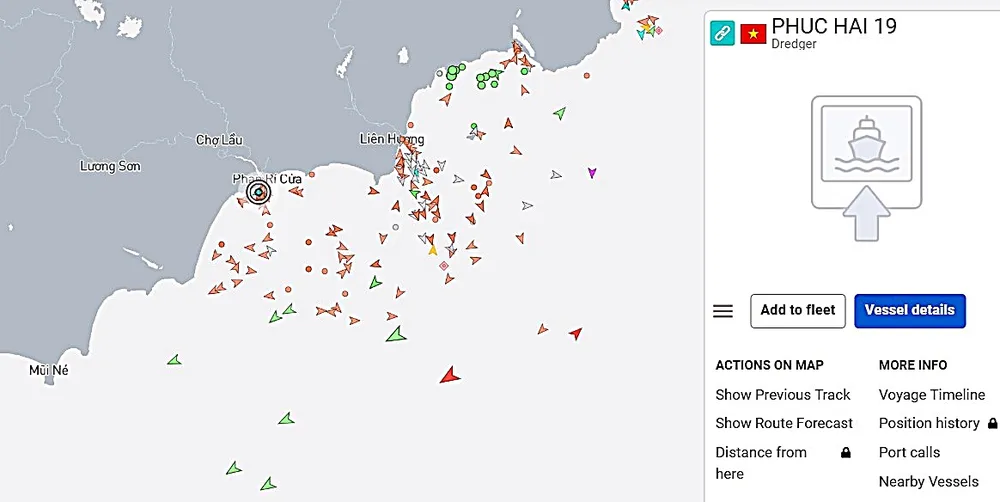Screen dimensions: 1000x502
Task: Click the Liên Hương town label on map
Action: tap(392, 139)
